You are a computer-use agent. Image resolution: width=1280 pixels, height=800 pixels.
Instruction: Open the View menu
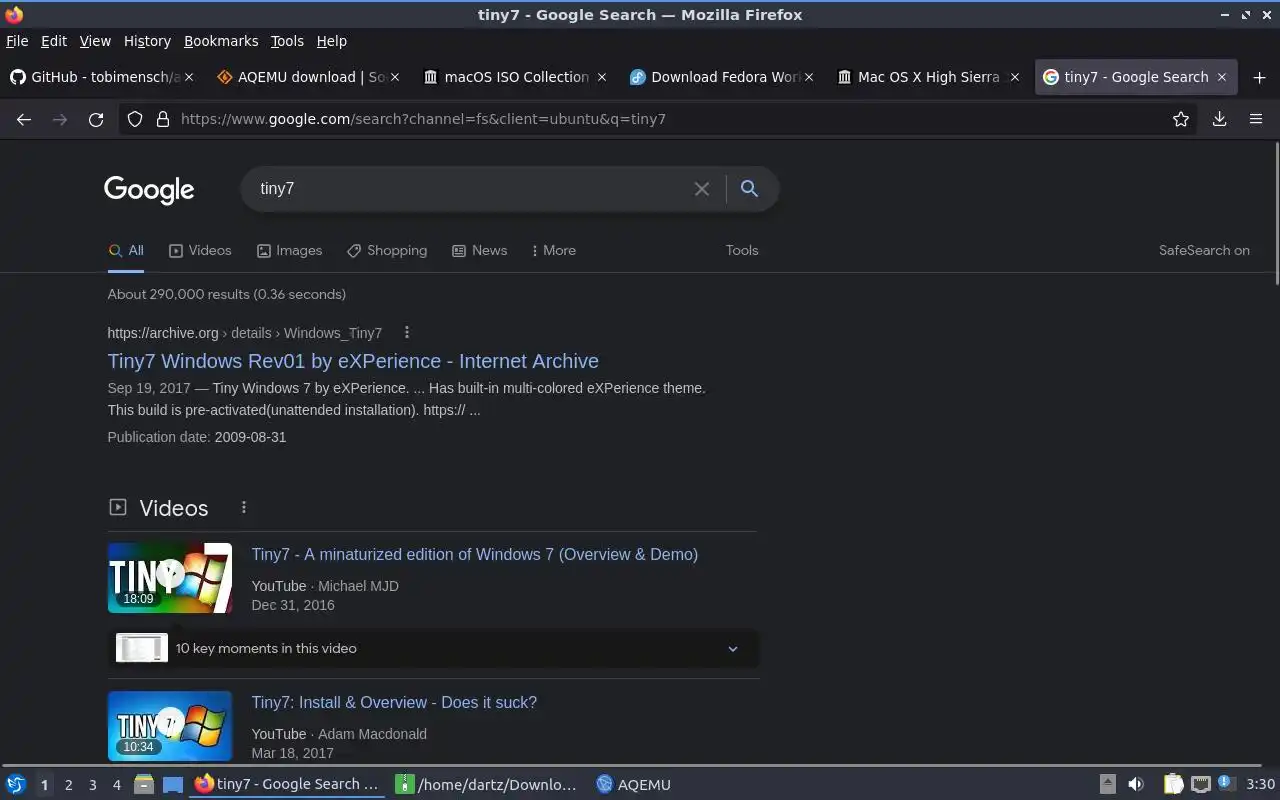click(x=95, y=41)
